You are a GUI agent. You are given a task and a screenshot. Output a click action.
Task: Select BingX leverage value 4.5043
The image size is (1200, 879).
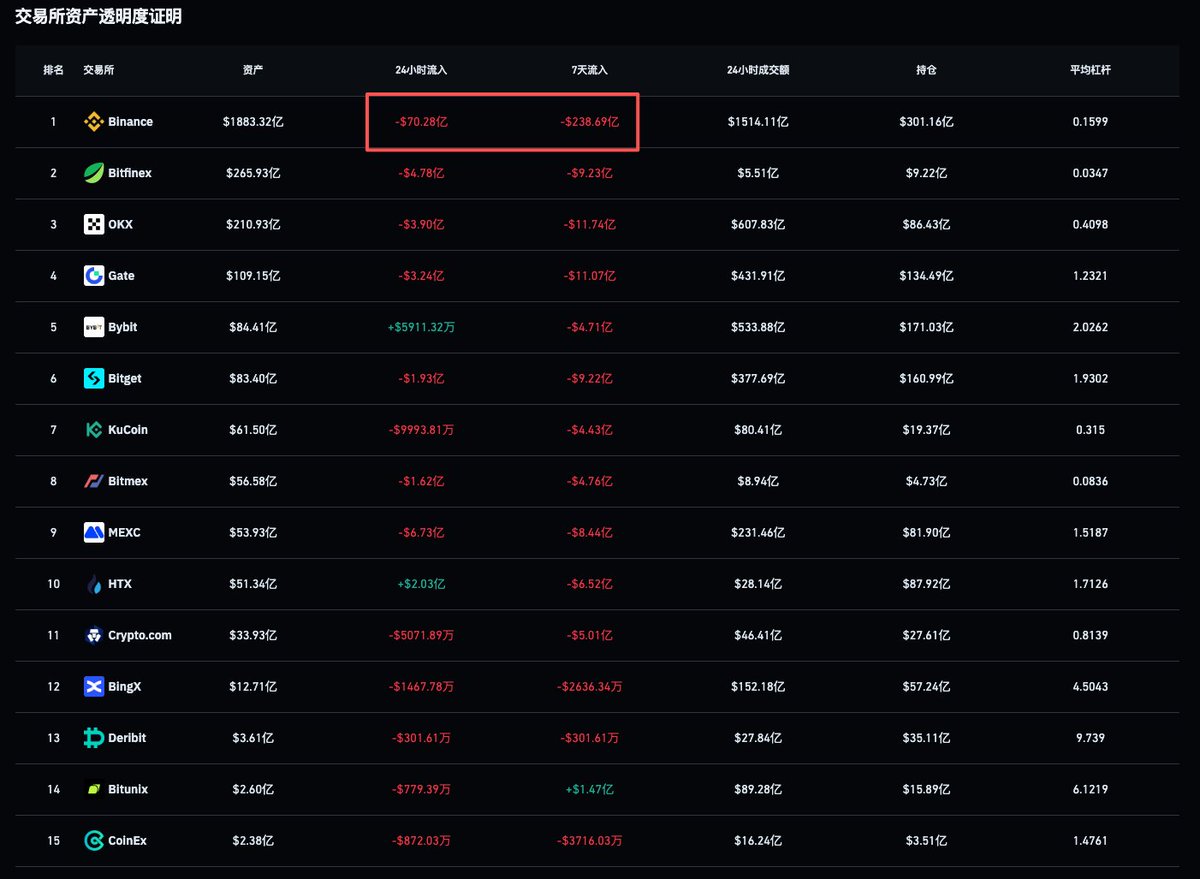1089,686
